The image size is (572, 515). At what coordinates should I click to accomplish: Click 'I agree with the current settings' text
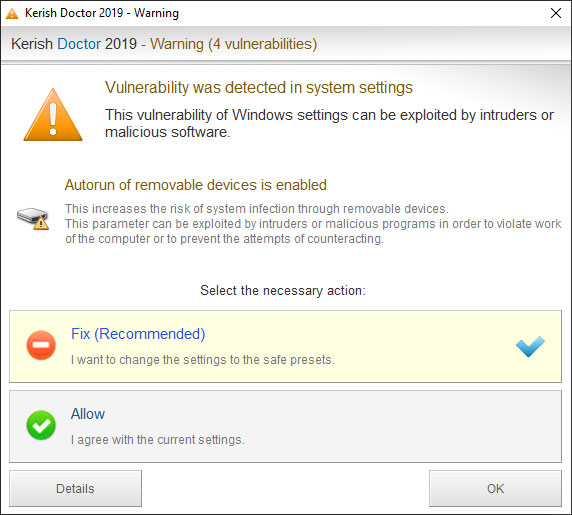[158, 440]
